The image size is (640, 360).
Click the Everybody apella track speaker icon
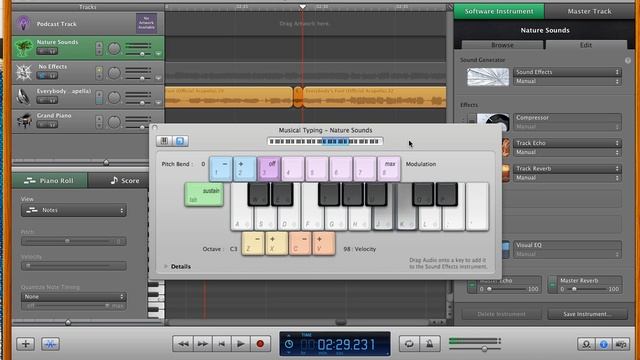coord(24,97)
